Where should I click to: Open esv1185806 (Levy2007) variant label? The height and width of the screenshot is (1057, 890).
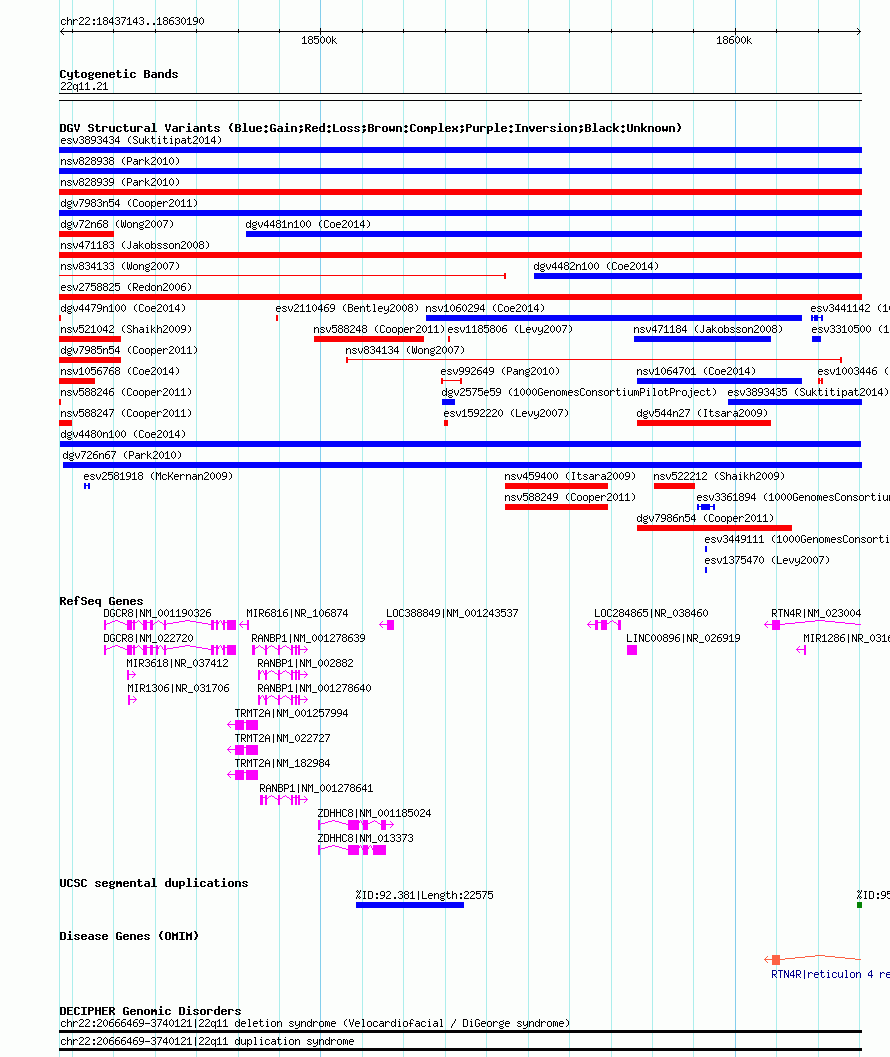pyautogui.click(x=510, y=329)
